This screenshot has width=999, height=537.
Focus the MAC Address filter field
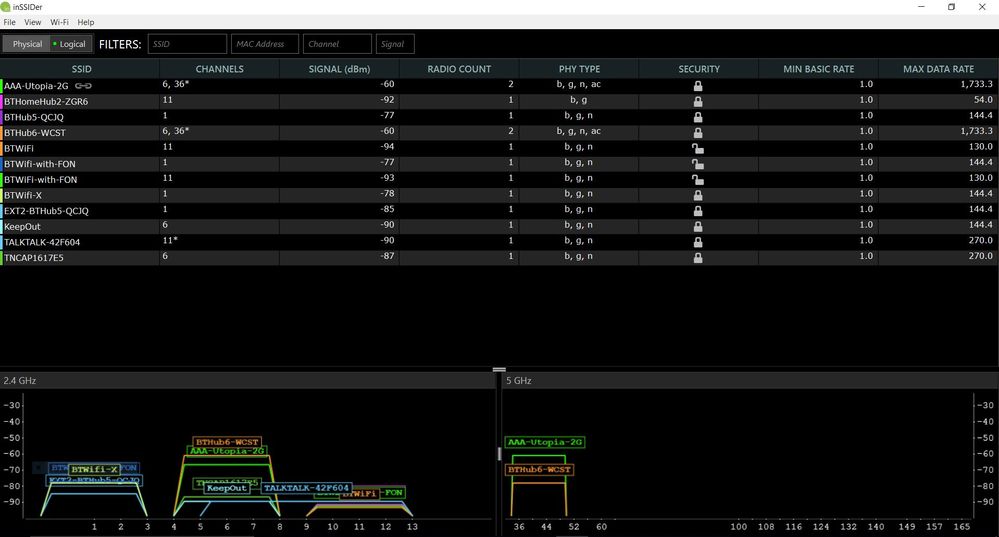[x=264, y=44]
